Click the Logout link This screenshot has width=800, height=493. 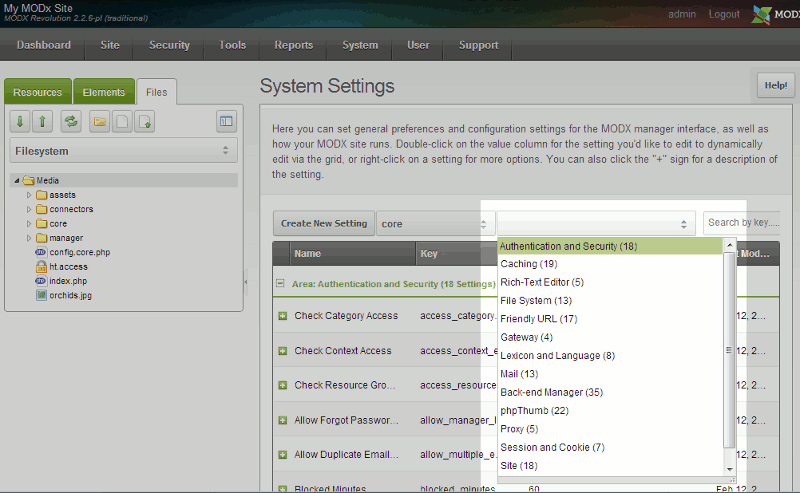click(724, 15)
